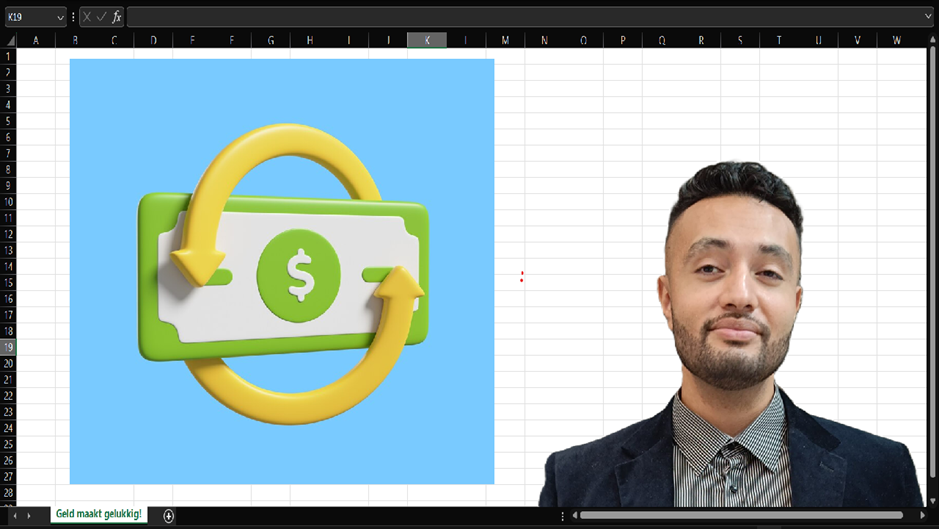Select the dollar bill money image
This screenshot has width=939, height=529.
click(281, 271)
